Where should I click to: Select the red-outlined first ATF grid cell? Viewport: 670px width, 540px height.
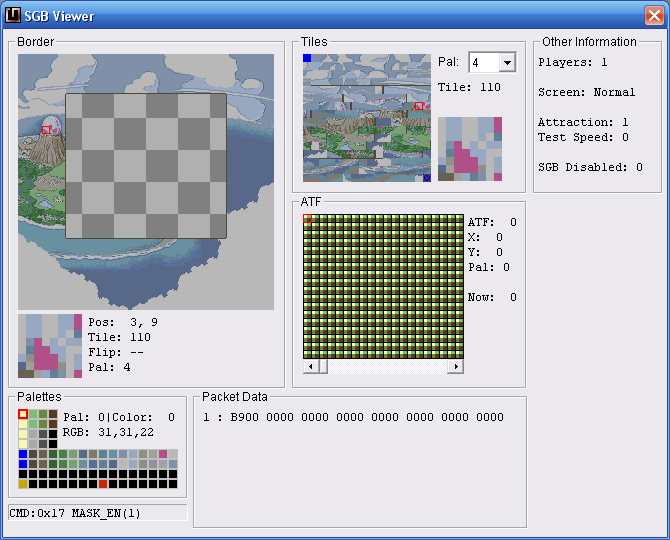pyautogui.click(x=307, y=218)
